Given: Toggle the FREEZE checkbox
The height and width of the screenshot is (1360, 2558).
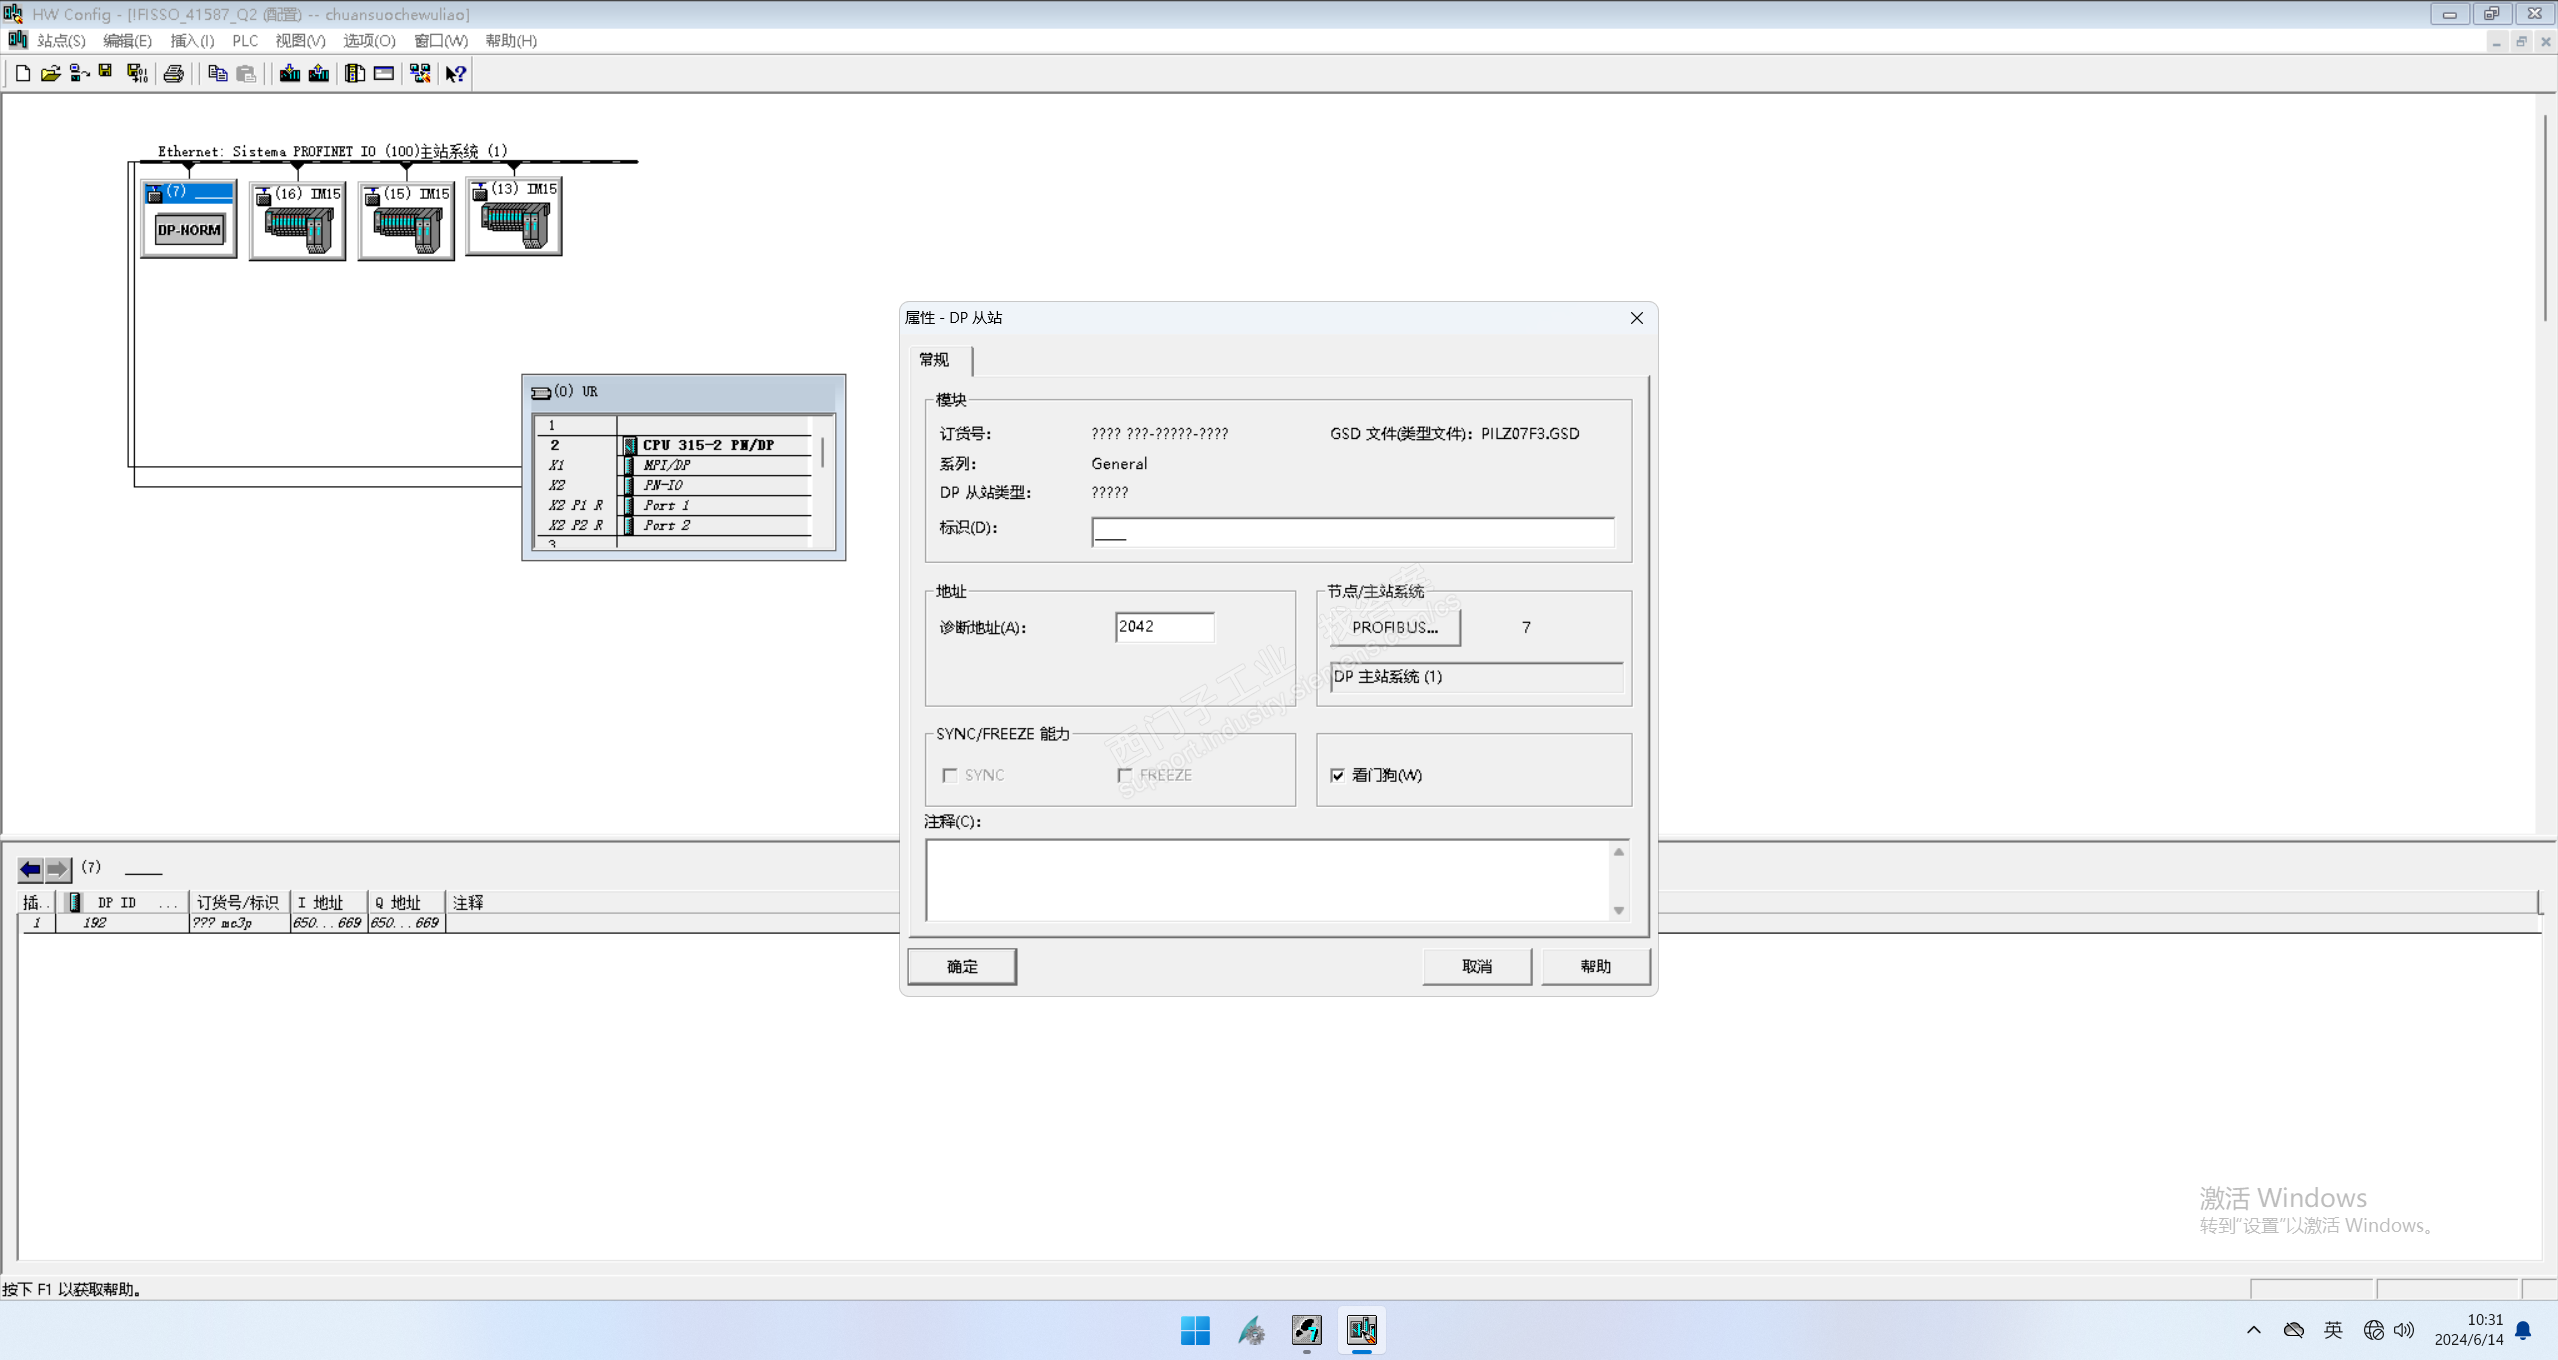Looking at the screenshot, I should tap(1125, 775).
